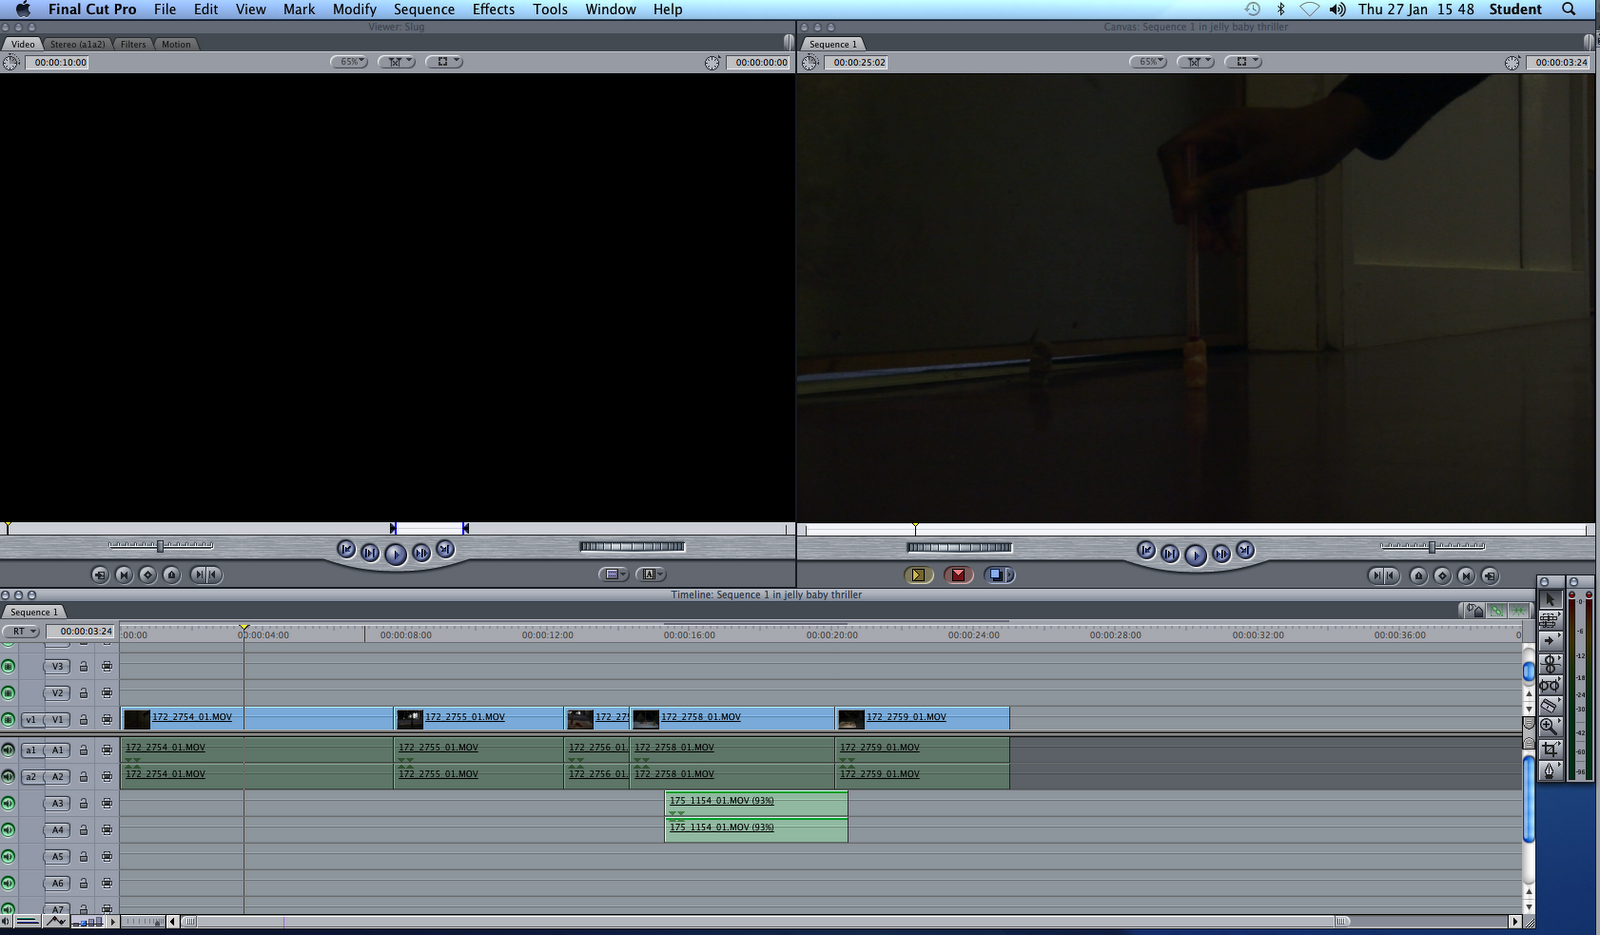Viewport: 1600px width, 935px height.
Task: Open the Sequence menu
Action: pyautogui.click(x=424, y=9)
